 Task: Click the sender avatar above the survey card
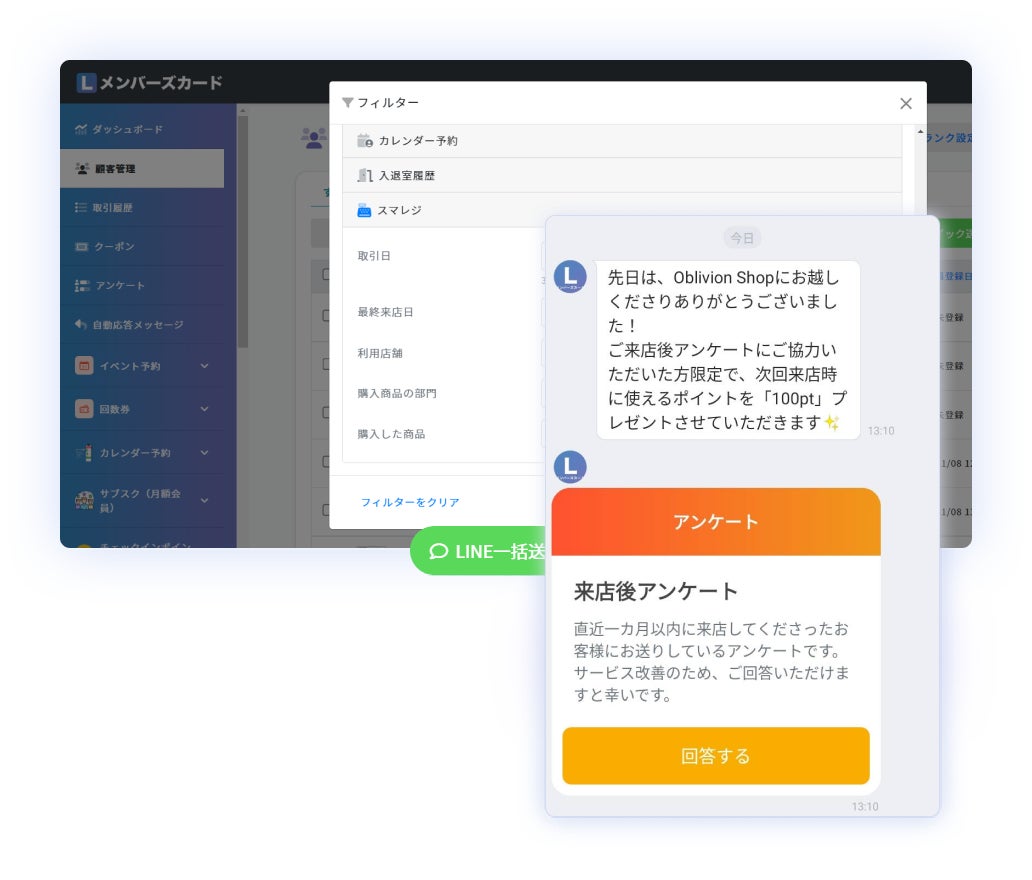tap(570, 467)
